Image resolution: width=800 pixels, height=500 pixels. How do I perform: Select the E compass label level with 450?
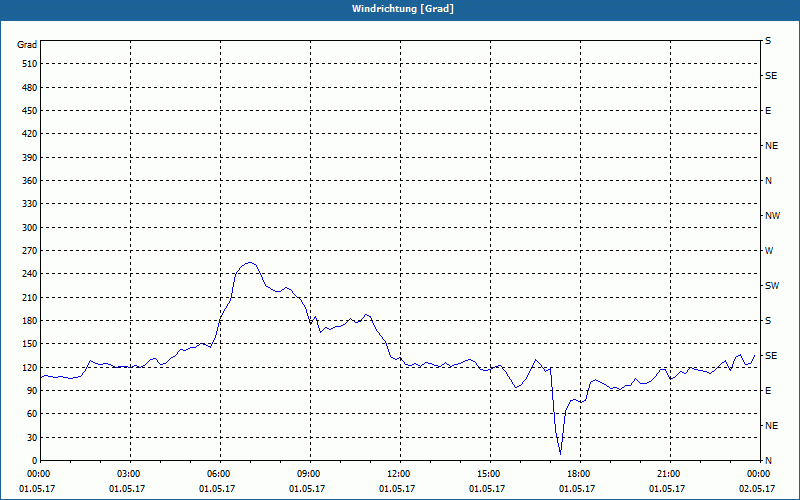768,111
